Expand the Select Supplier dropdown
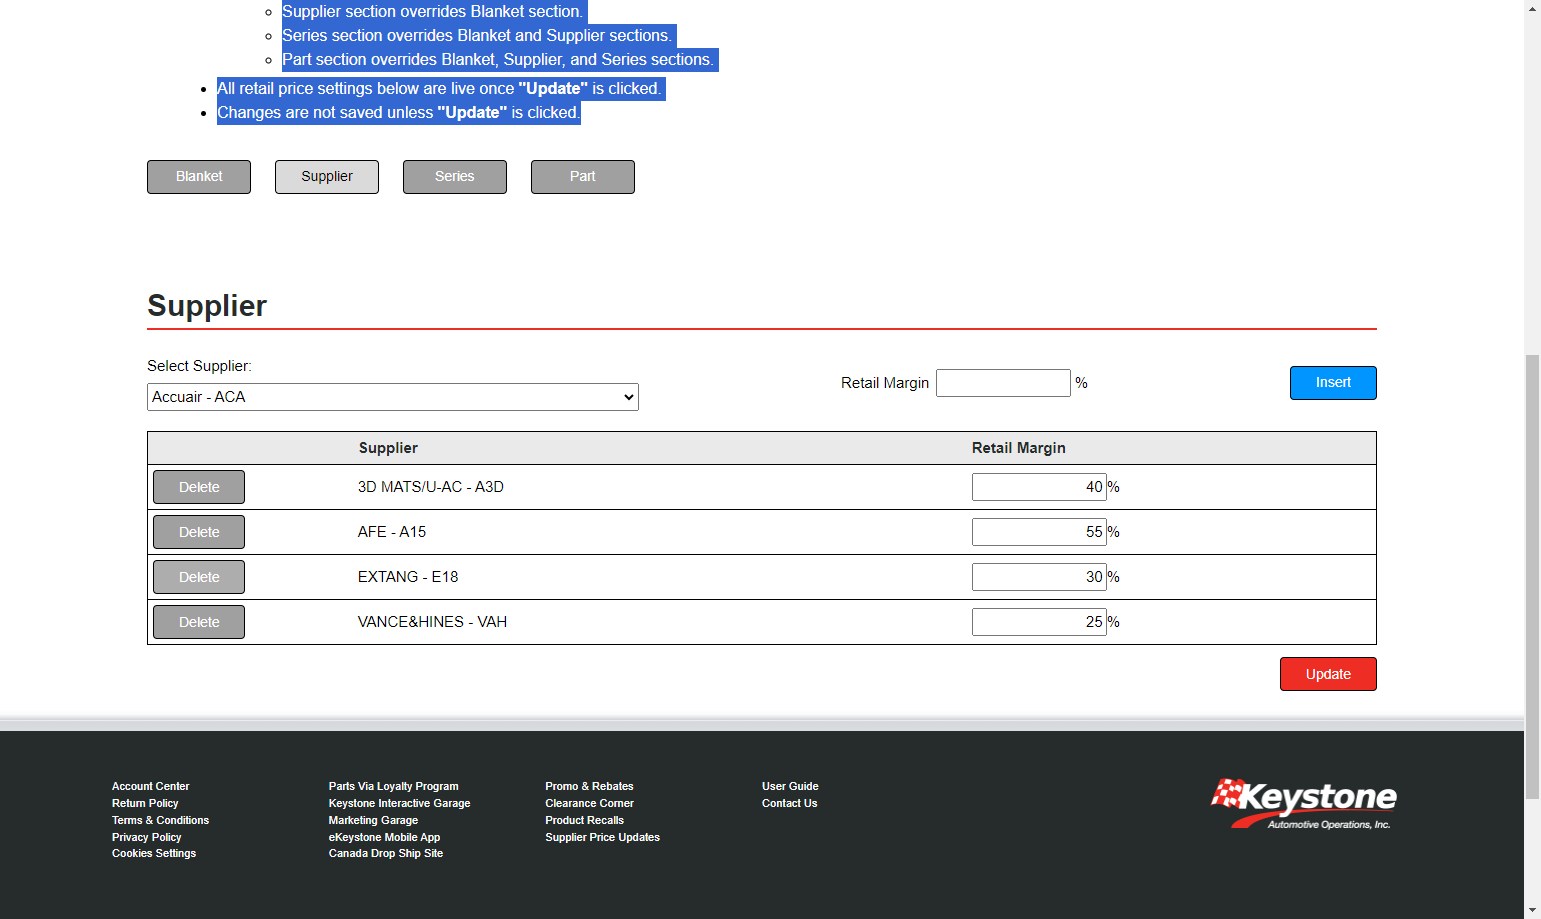 coord(393,397)
